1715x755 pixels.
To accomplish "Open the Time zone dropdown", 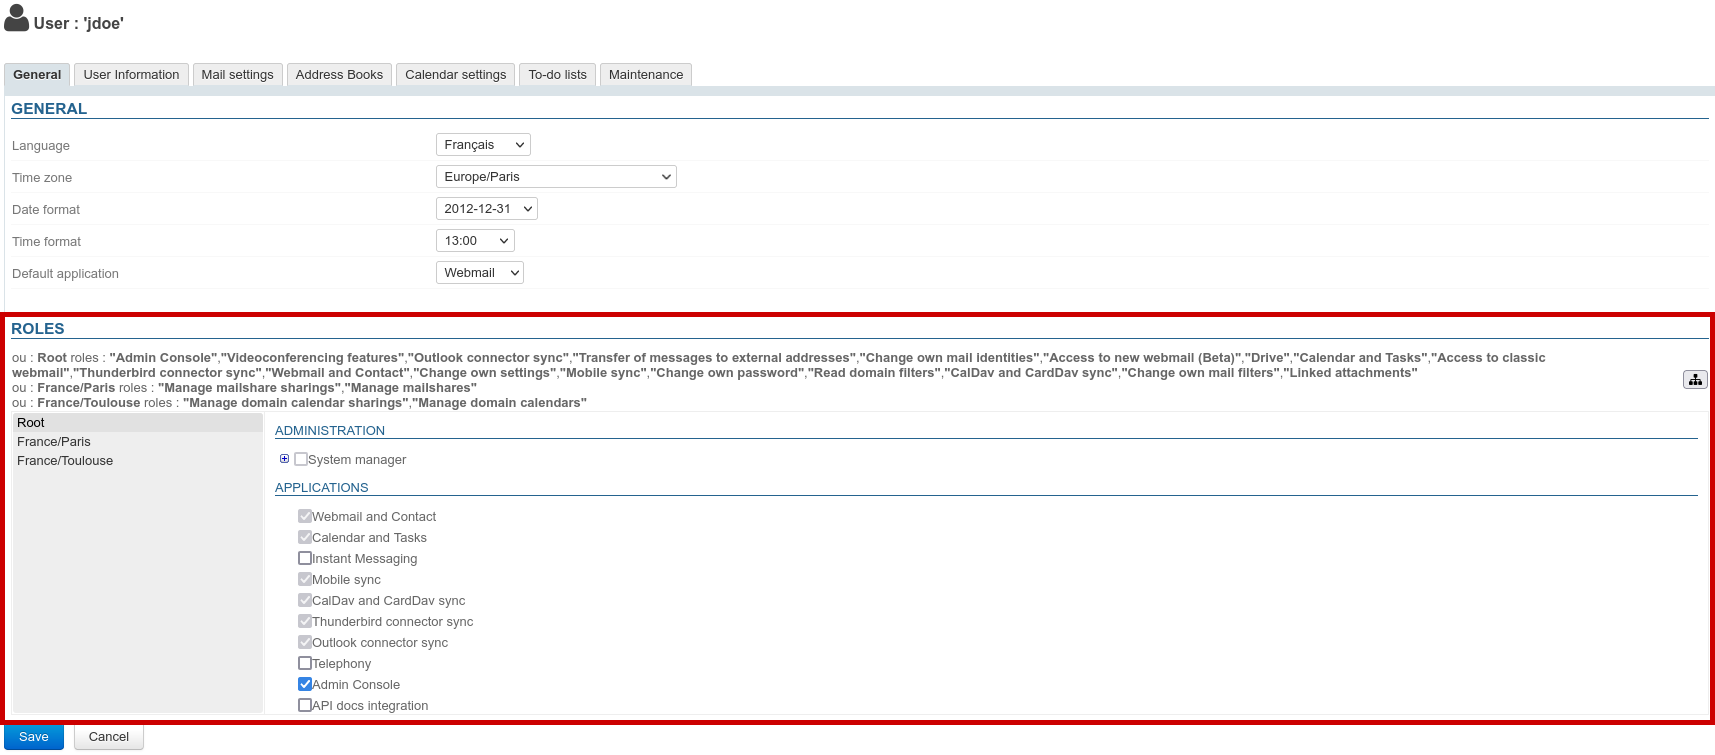I will click(556, 177).
